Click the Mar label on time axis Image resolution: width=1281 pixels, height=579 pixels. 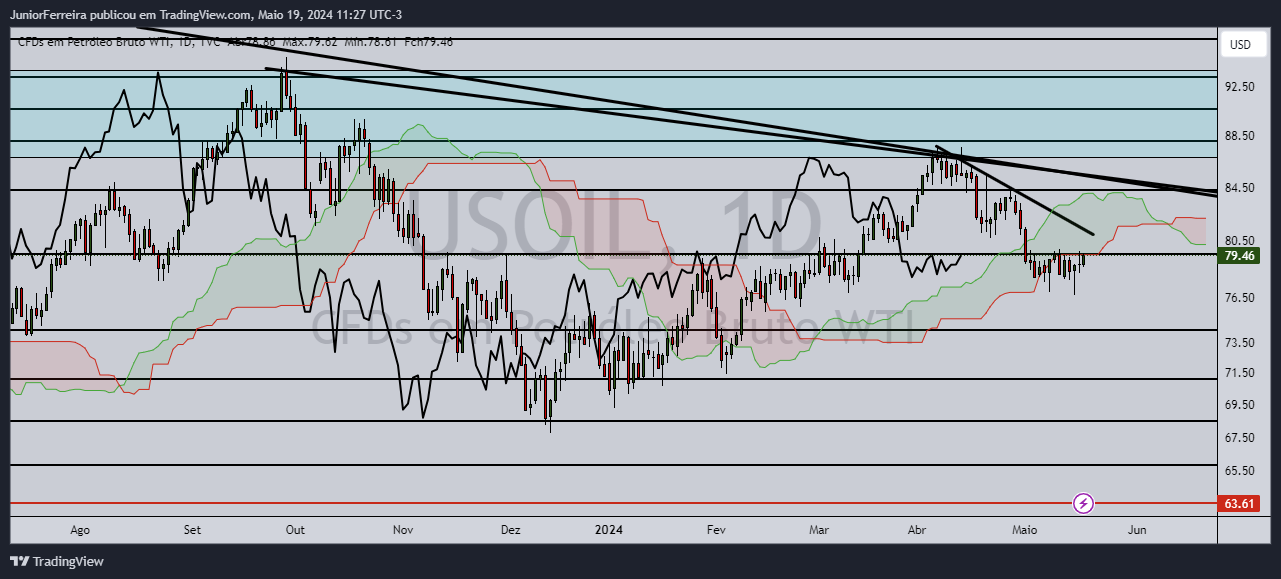click(x=819, y=530)
